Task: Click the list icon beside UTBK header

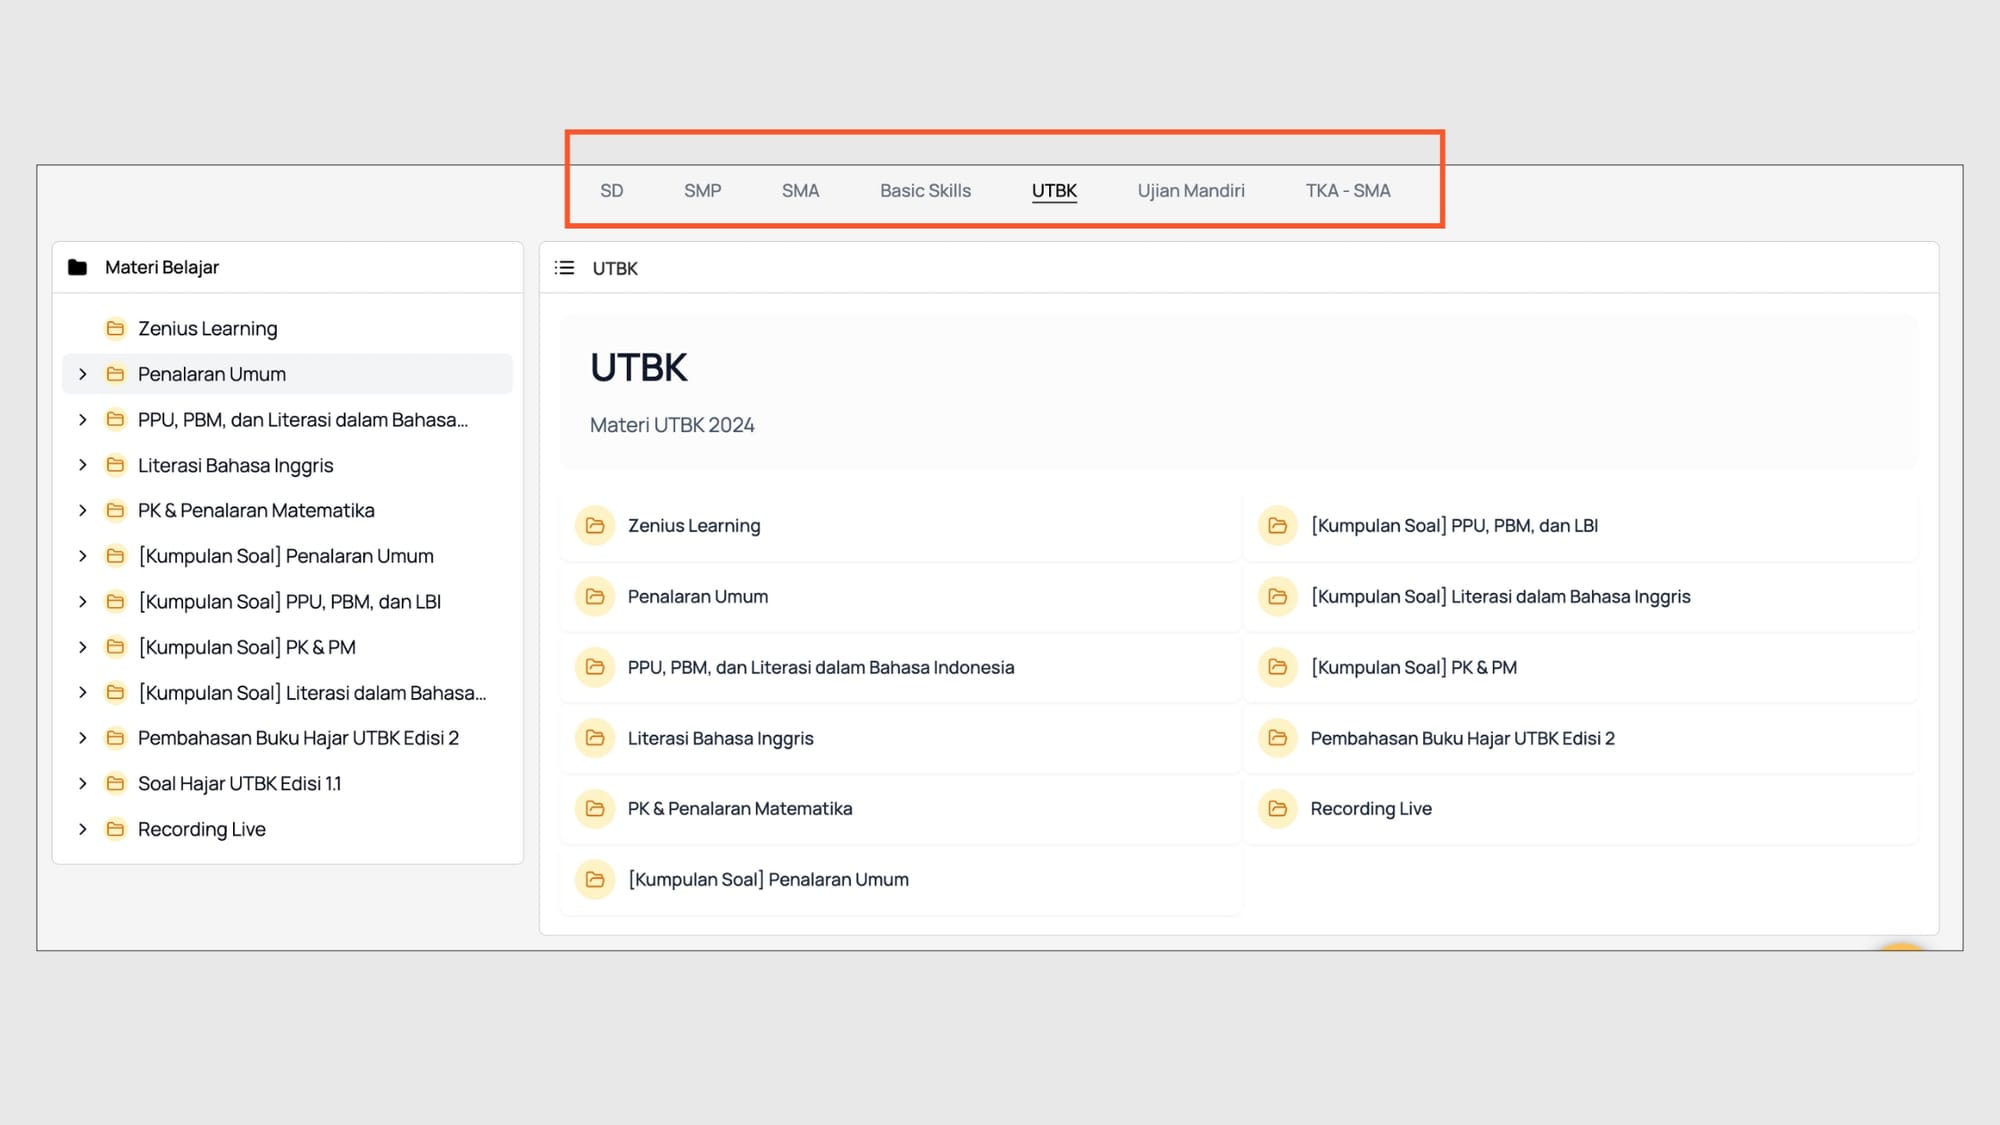Action: [565, 268]
